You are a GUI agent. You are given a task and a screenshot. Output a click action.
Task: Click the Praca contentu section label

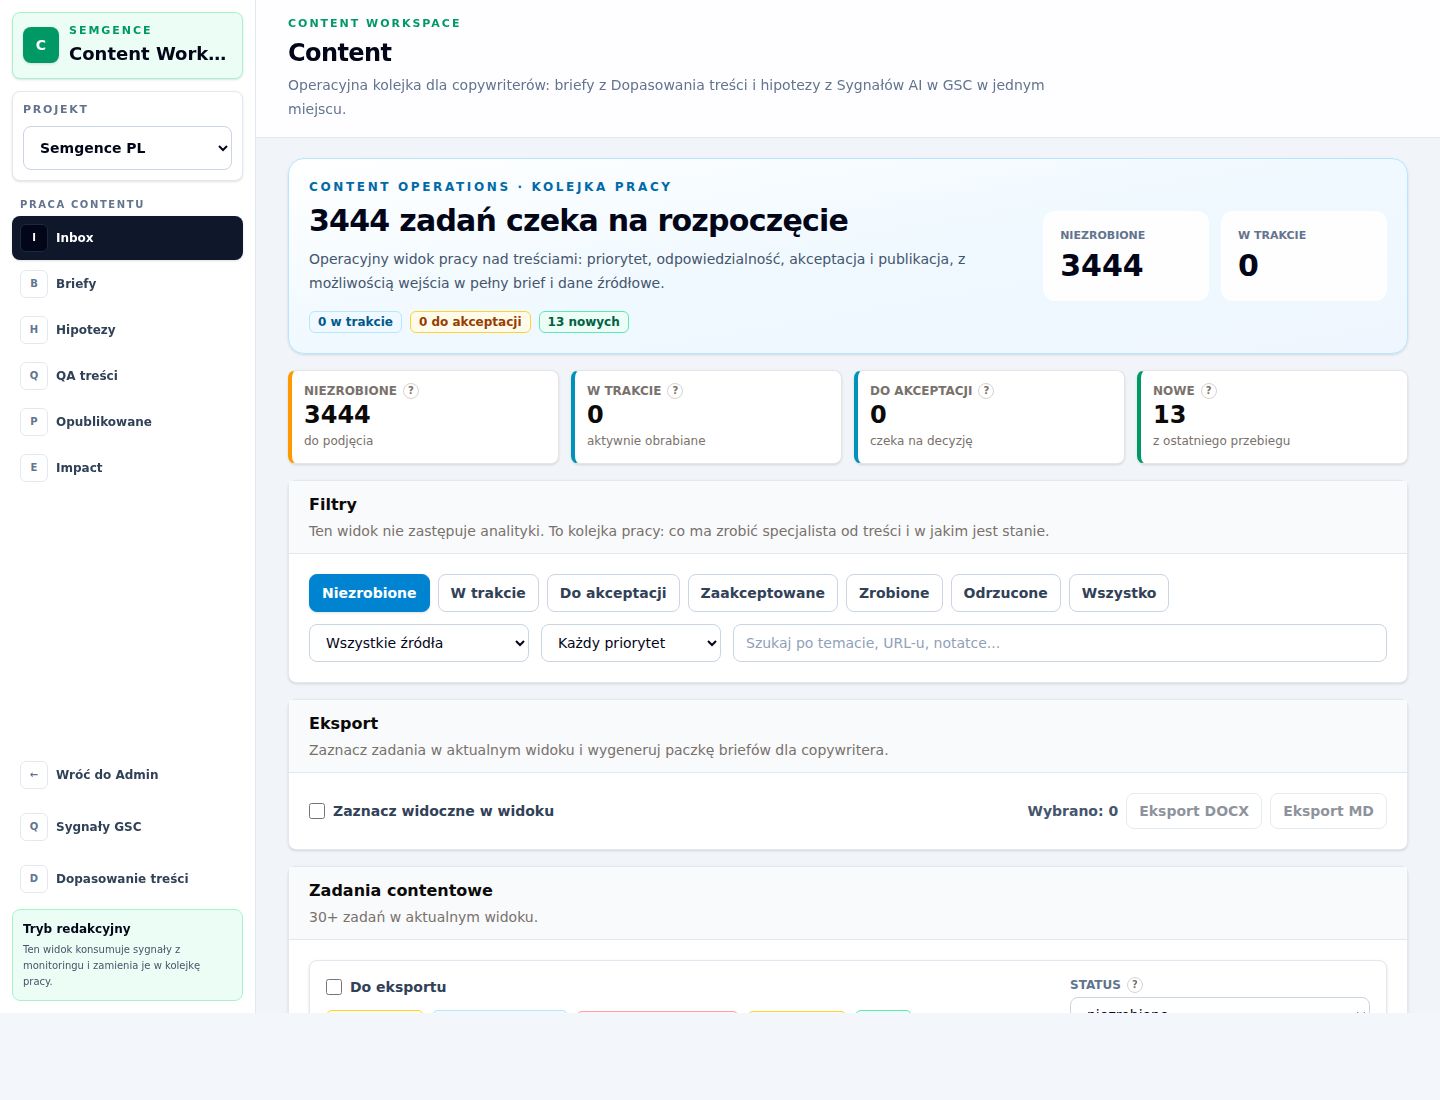[82, 204]
